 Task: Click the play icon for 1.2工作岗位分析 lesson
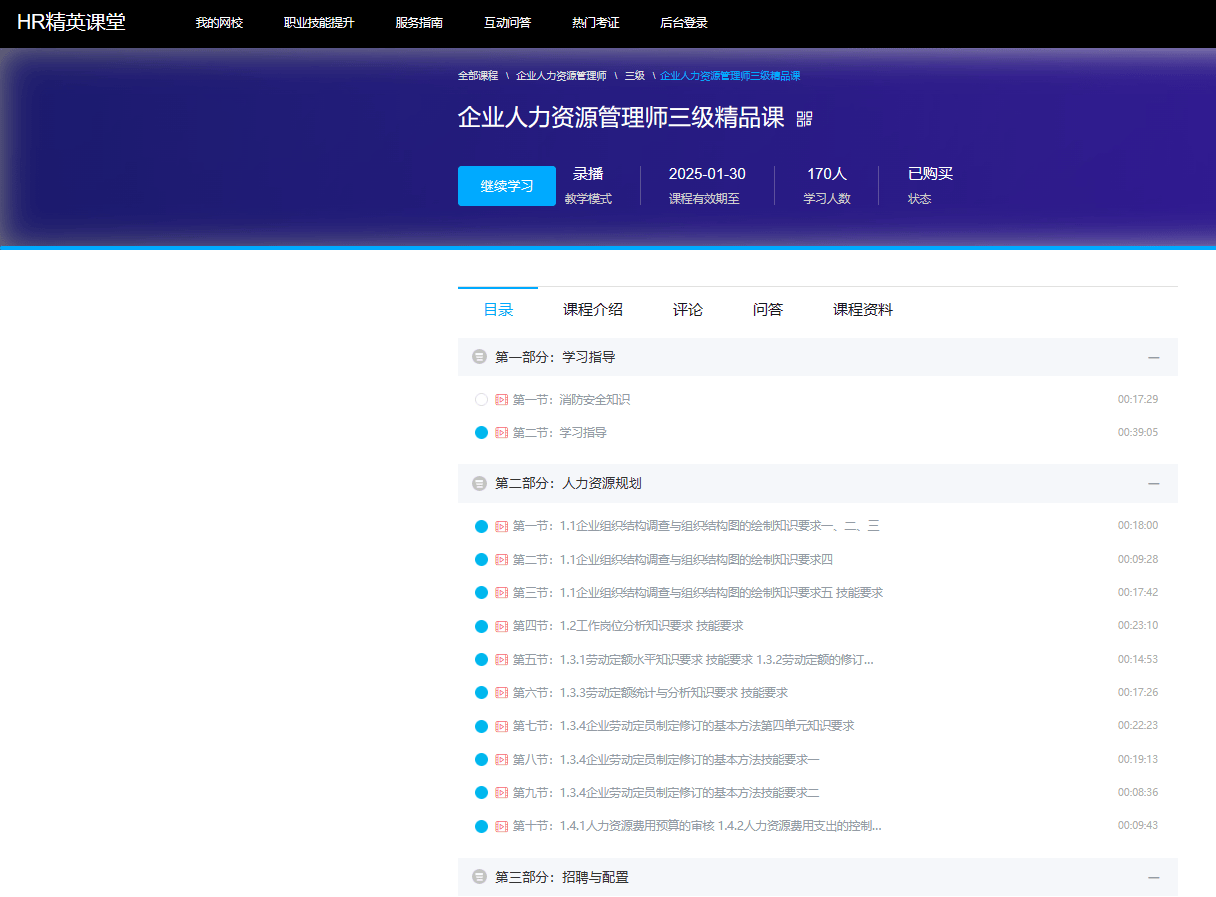pyautogui.click(x=501, y=625)
